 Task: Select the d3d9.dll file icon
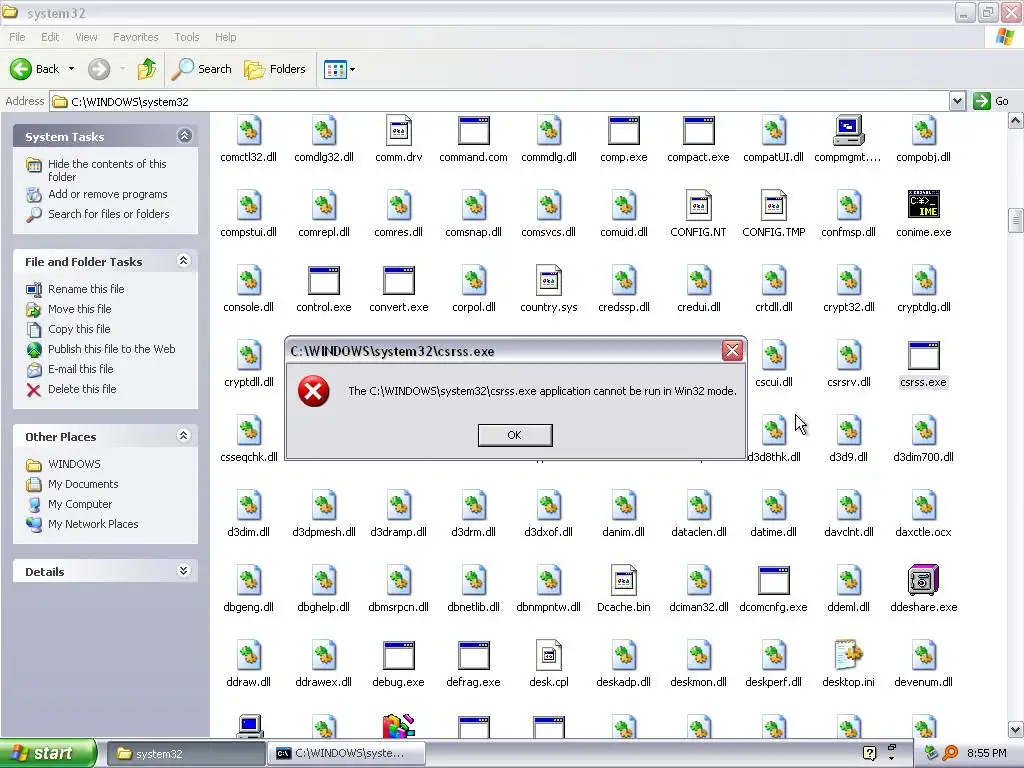click(x=848, y=430)
